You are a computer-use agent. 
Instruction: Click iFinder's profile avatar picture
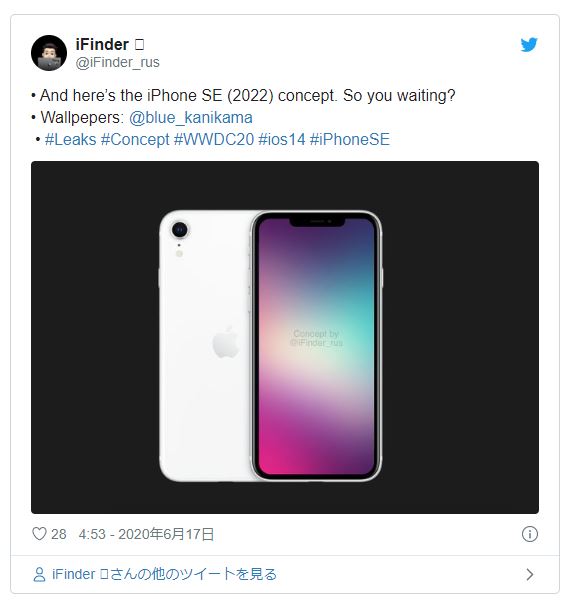point(49,53)
